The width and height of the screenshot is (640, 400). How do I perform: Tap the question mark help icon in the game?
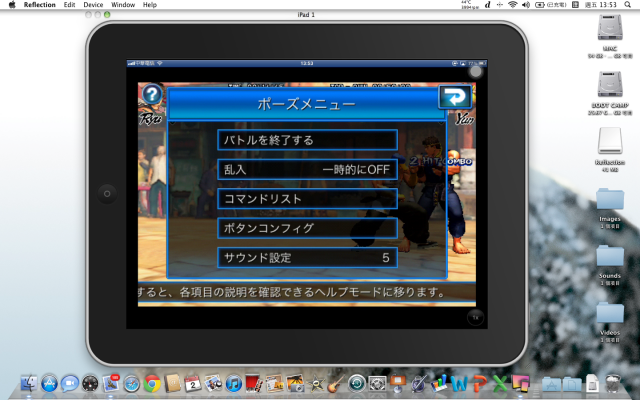click(x=152, y=95)
